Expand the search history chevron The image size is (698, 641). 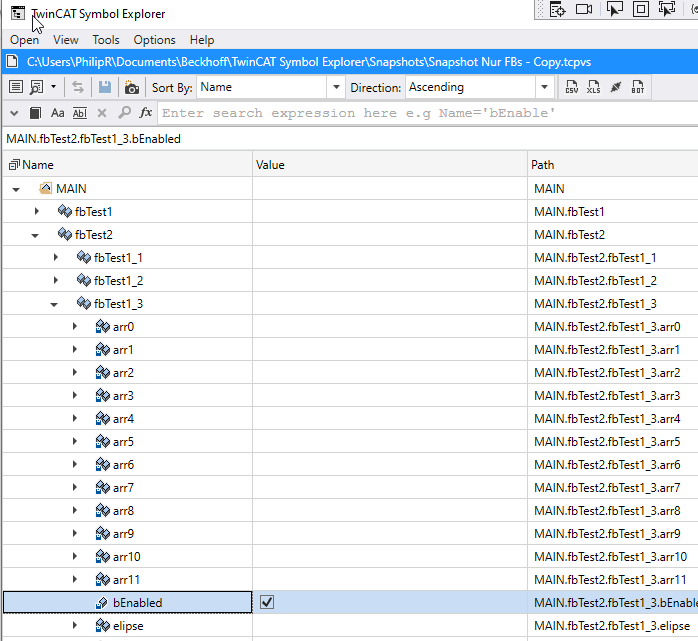(14, 113)
